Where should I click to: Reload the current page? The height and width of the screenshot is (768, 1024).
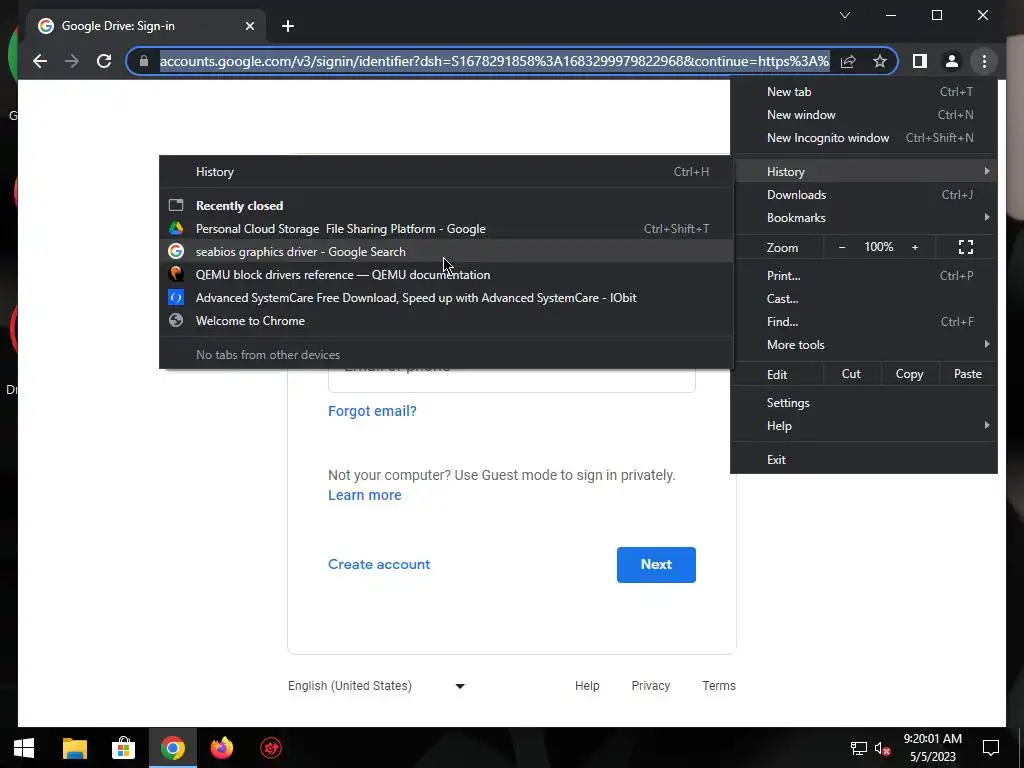[104, 61]
